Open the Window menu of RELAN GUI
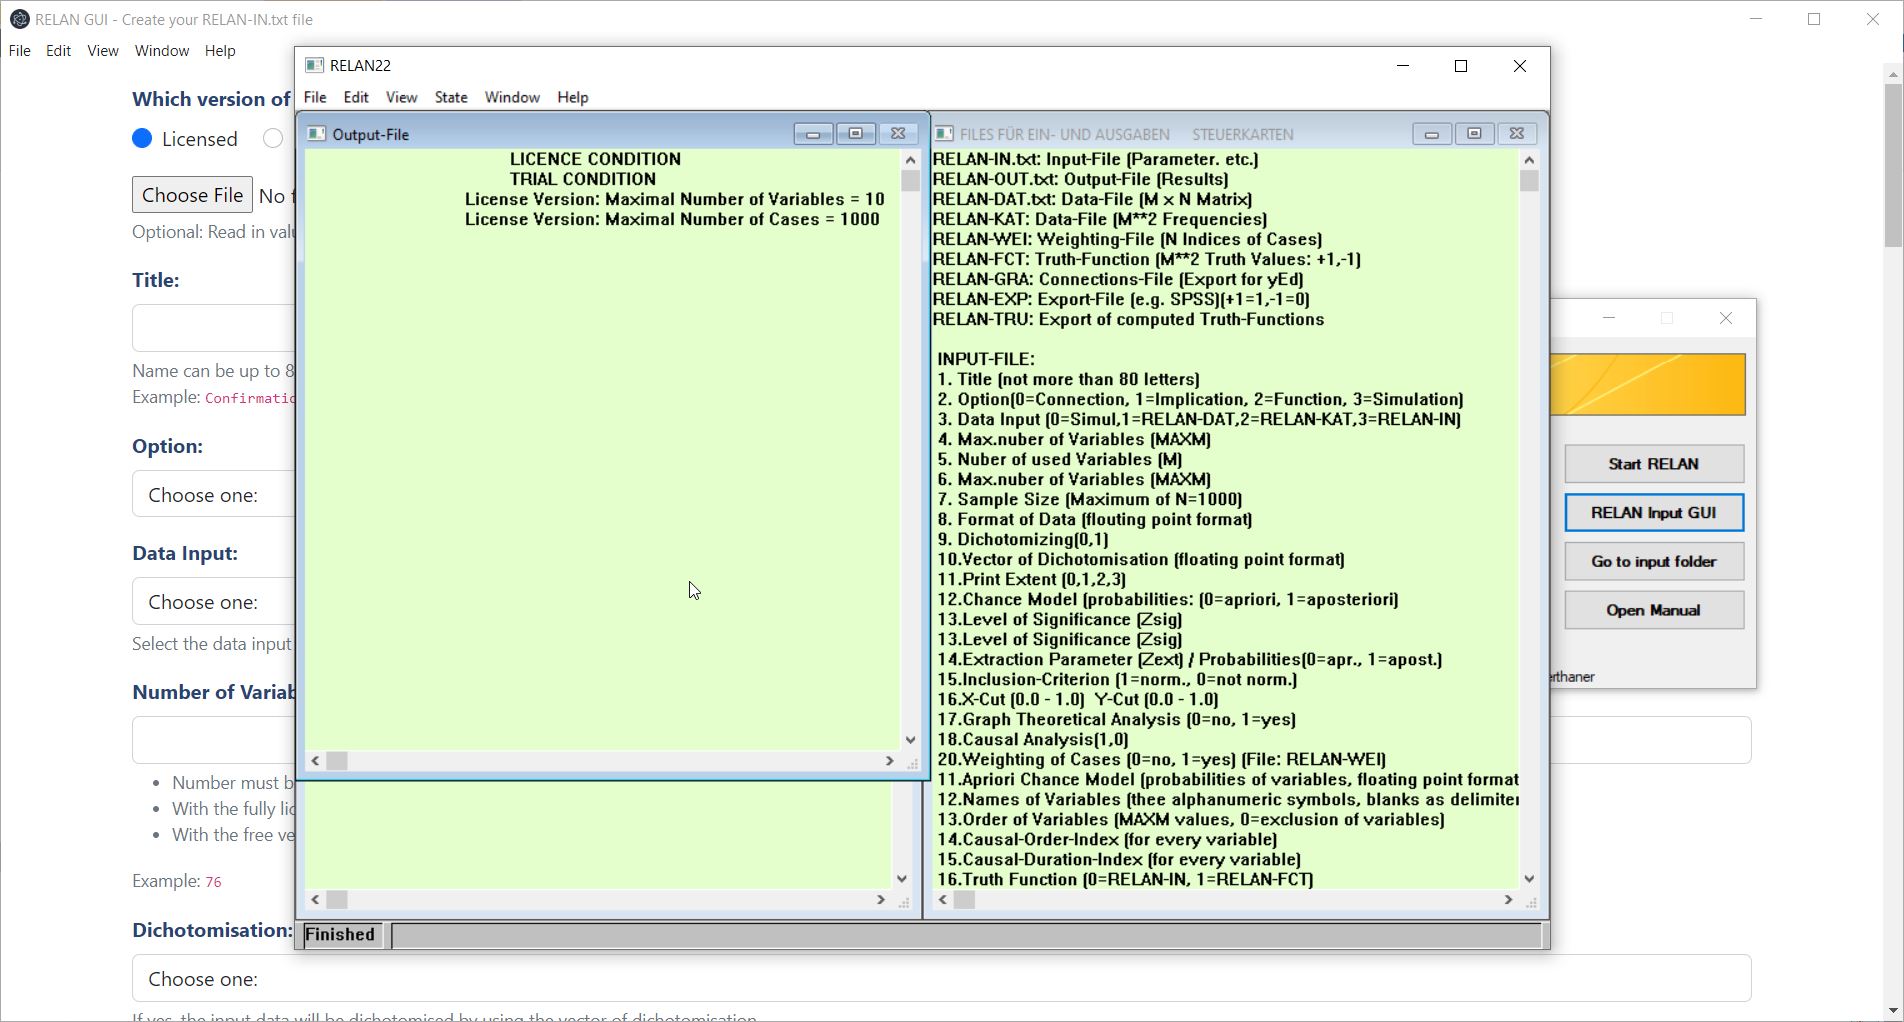Image resolution: width=1904 pixels, height=1022 pixels. coord(160,51)
